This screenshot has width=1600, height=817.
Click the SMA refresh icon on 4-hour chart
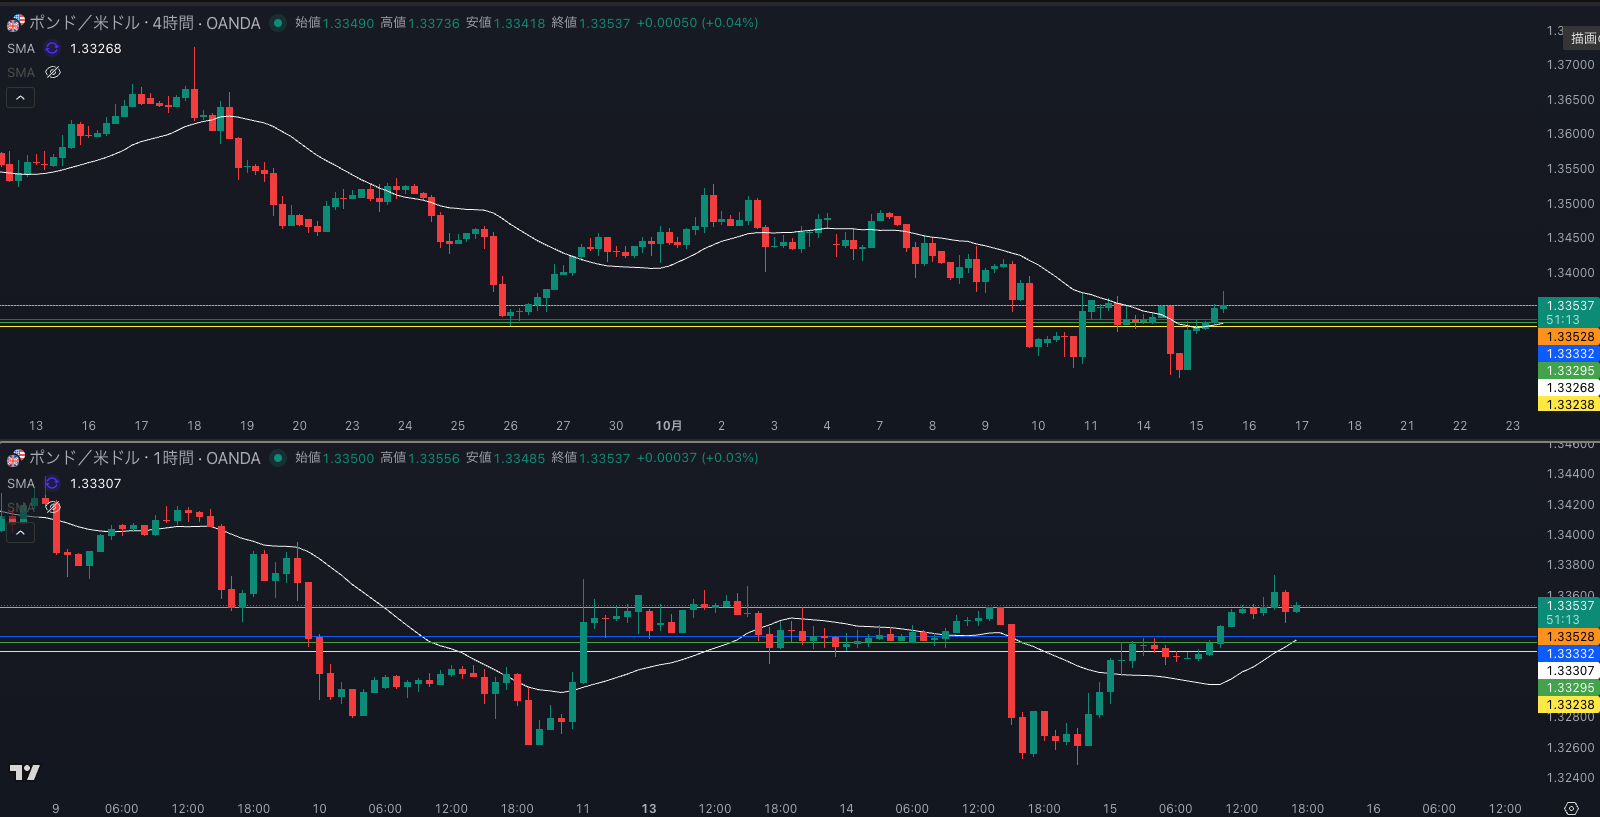(52, 48)
